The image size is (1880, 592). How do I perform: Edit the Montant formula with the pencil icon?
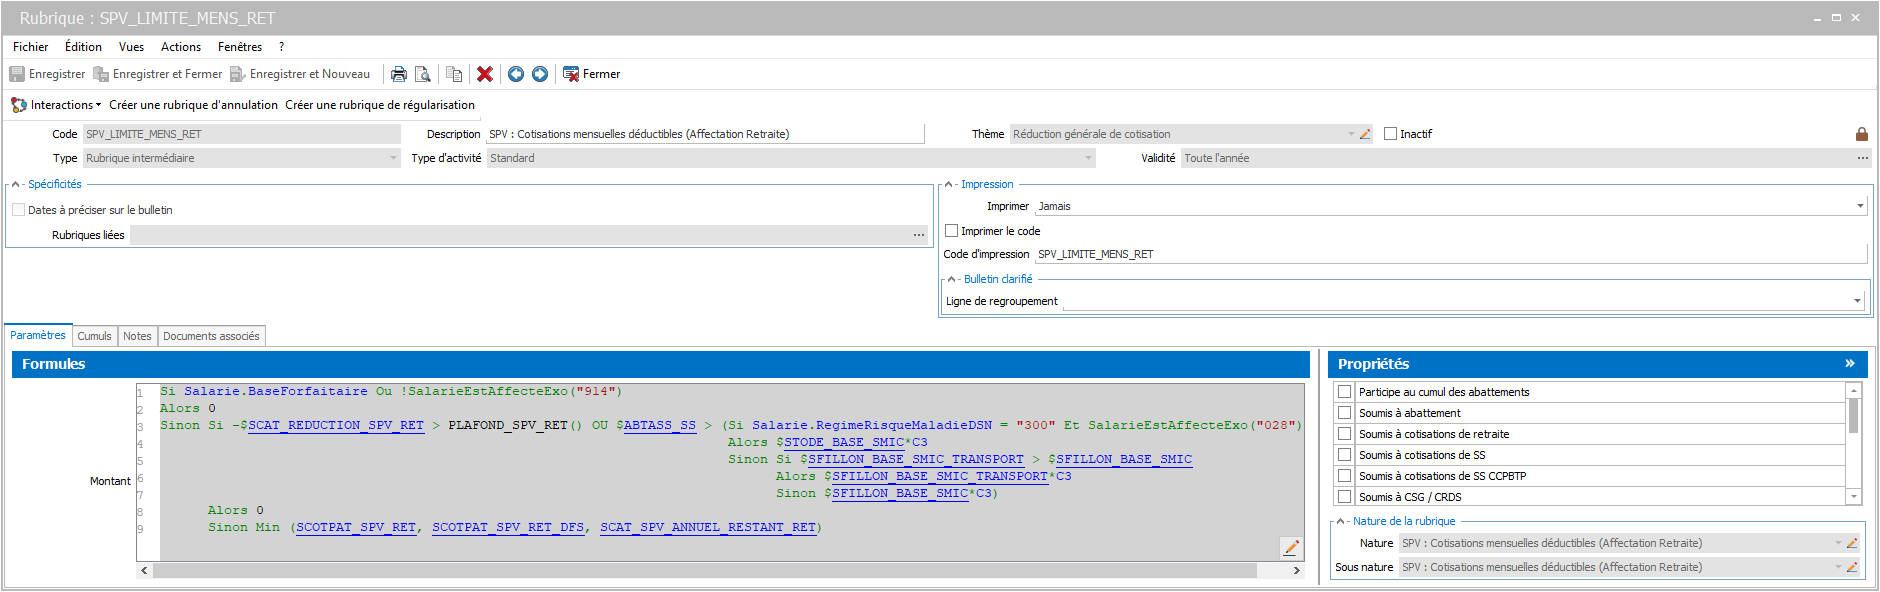(x=1291, y=547)
